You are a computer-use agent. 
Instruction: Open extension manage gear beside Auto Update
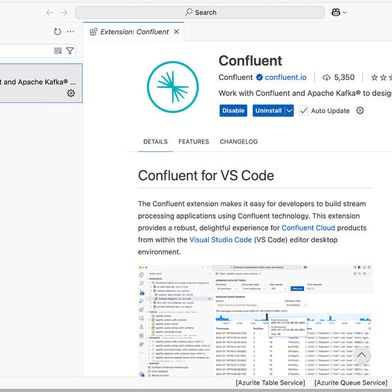click(x=360, y=111)
